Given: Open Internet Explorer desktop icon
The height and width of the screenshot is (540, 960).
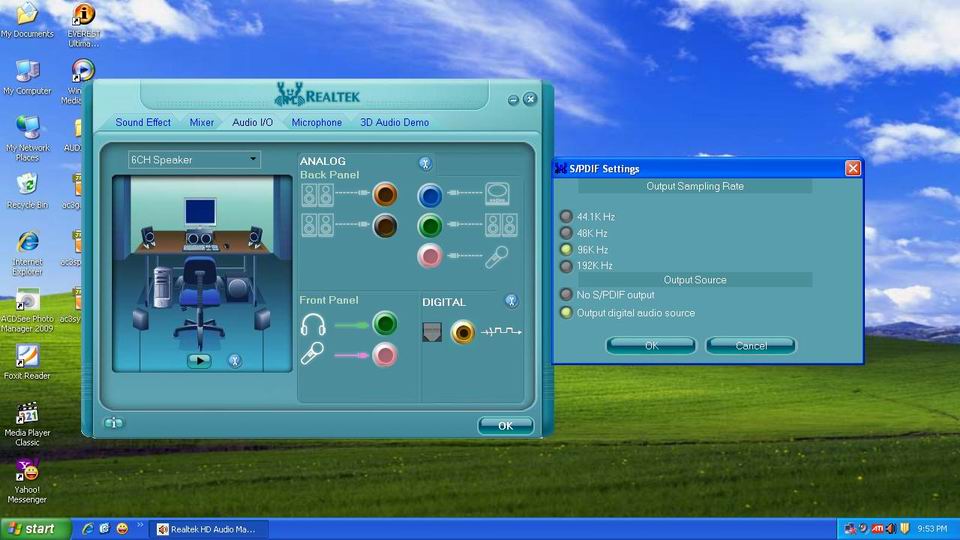Looking at the screenshot, I should (27, 253).
